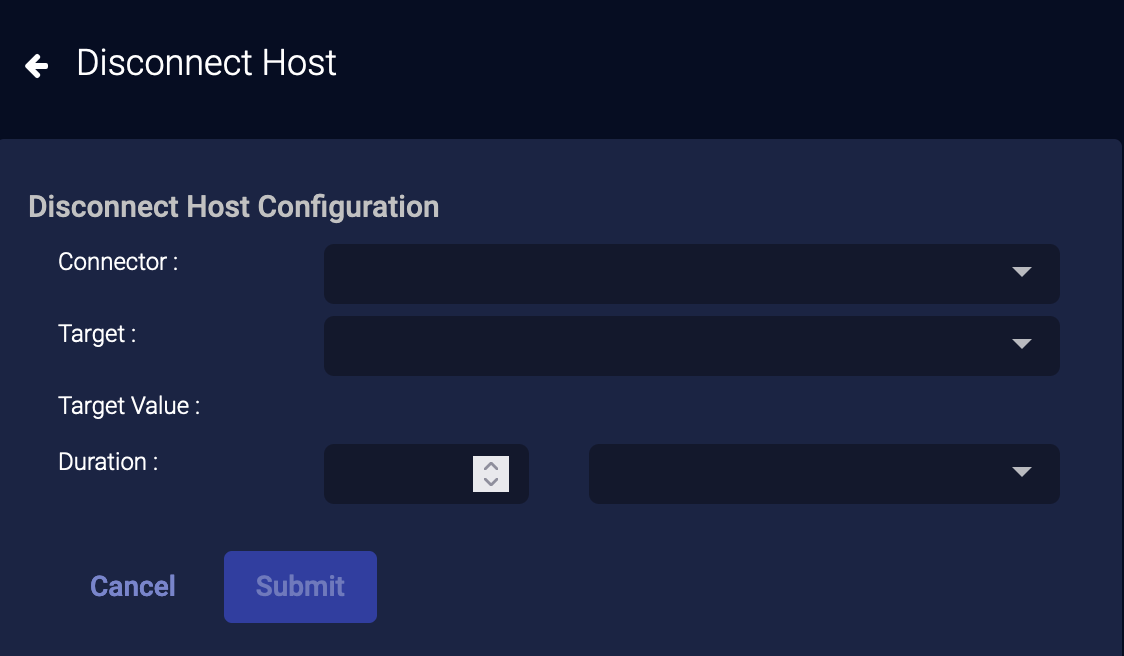Viewport: 1124px width, 656px height.
Task: Increase Duration with the up stepper arrow
Action: pyautogui.click(x=491, y=466)
